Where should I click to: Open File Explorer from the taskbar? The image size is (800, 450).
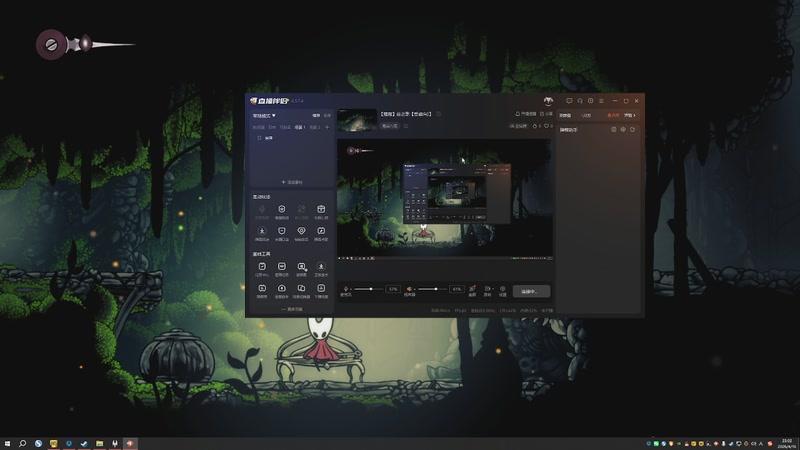[99, 443]
